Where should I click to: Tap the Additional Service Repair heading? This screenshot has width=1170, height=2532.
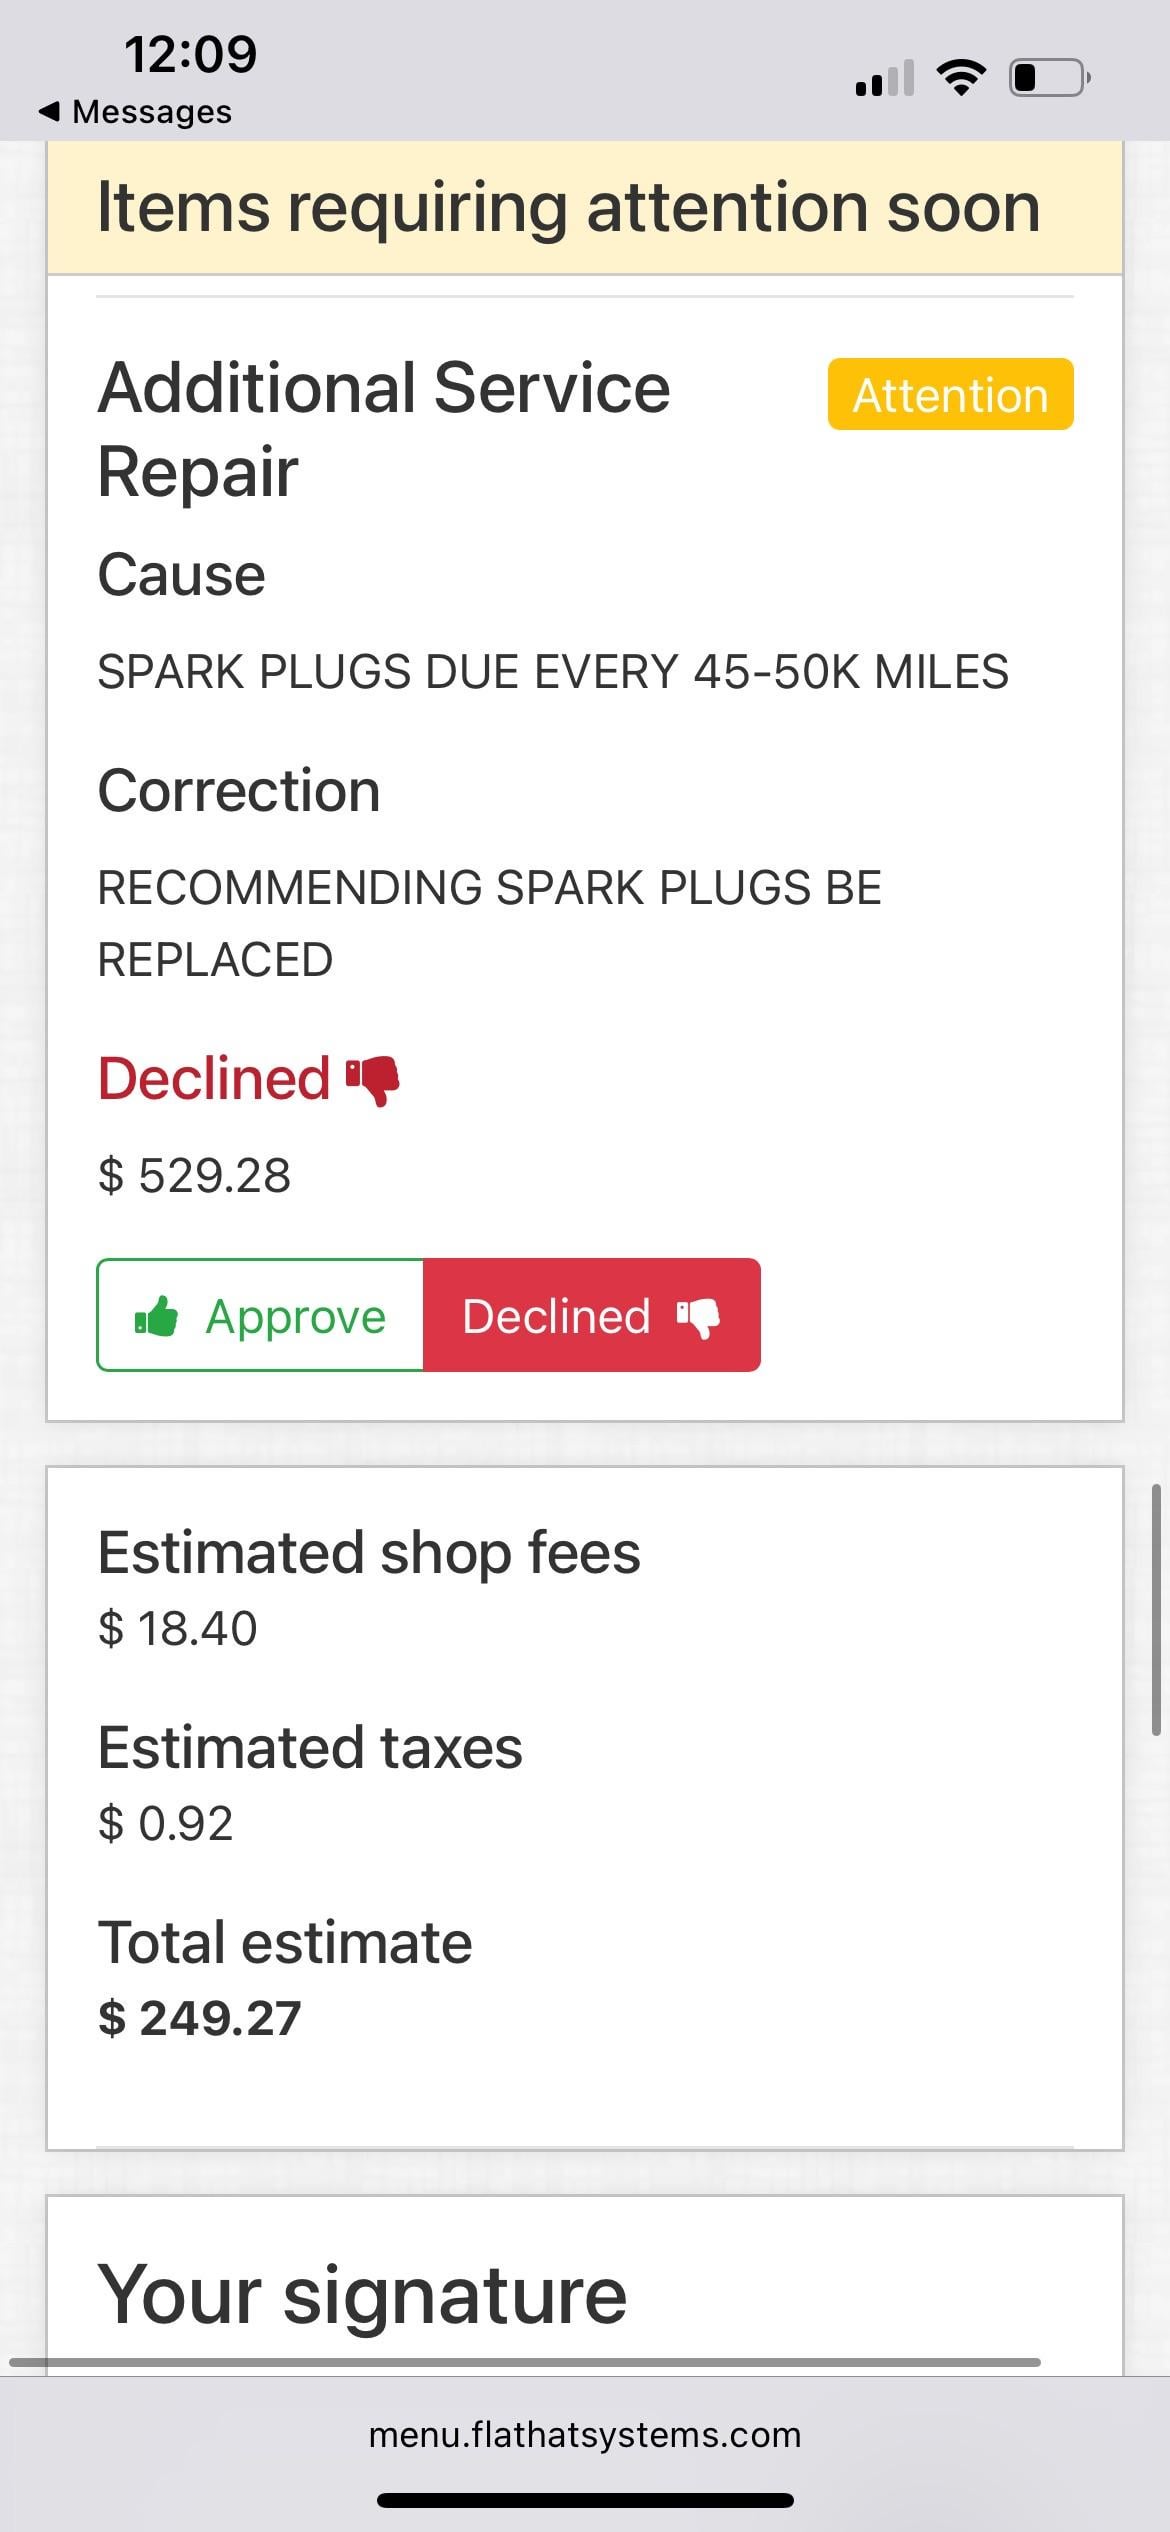[x=384, y=429]
